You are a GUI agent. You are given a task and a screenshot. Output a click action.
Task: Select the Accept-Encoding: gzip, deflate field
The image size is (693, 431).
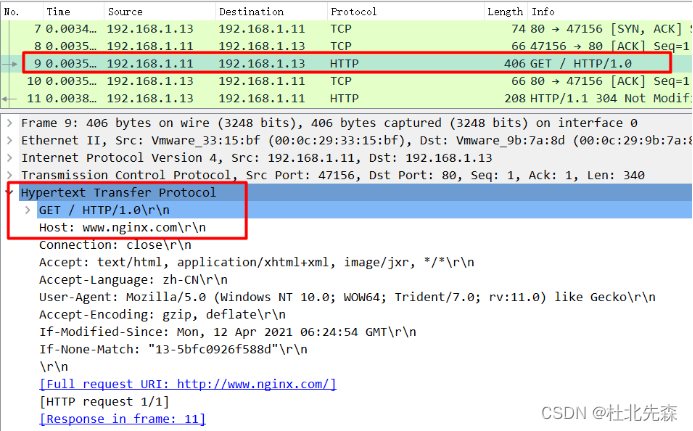coord(162,315)
